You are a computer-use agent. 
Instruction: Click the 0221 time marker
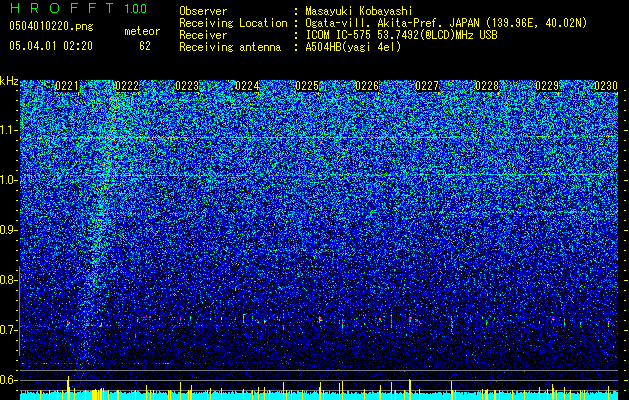tap(67, 86)
